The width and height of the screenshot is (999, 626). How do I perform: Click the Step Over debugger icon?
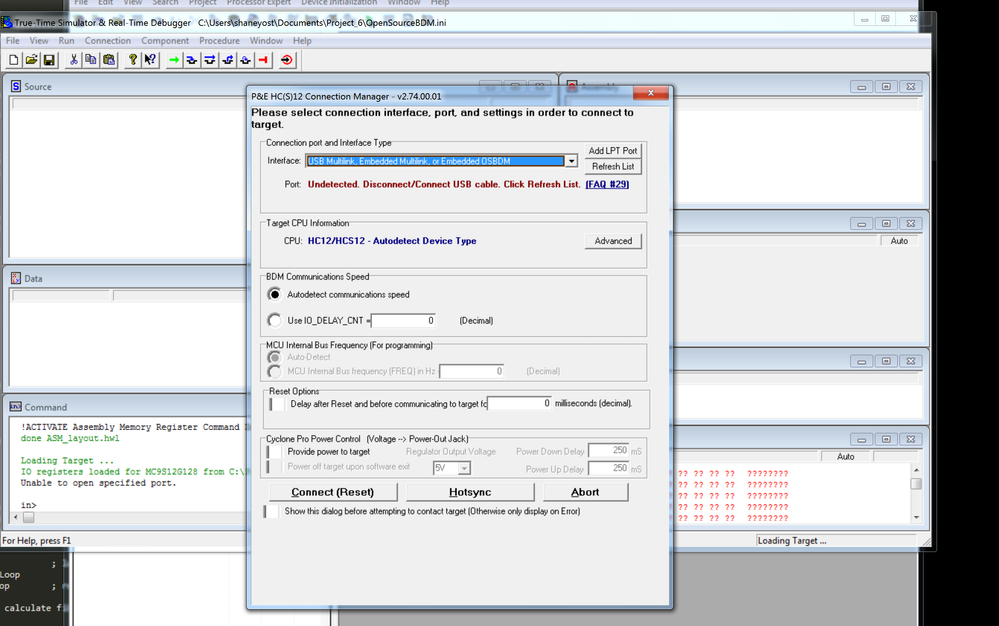[x=210, y=60]
